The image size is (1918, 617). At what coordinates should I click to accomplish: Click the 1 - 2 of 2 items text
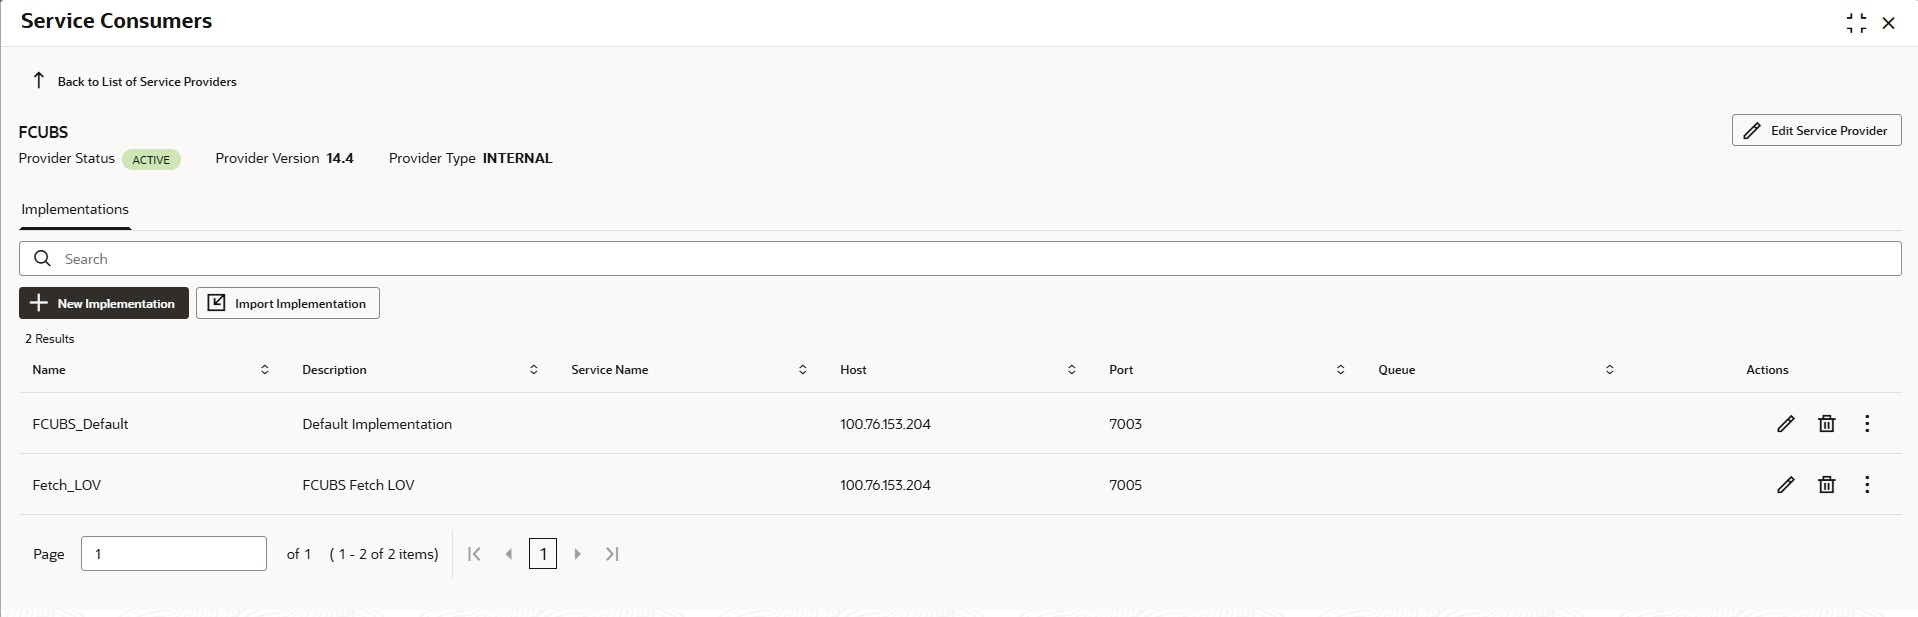pyautogui.click(x=384, y=554)
